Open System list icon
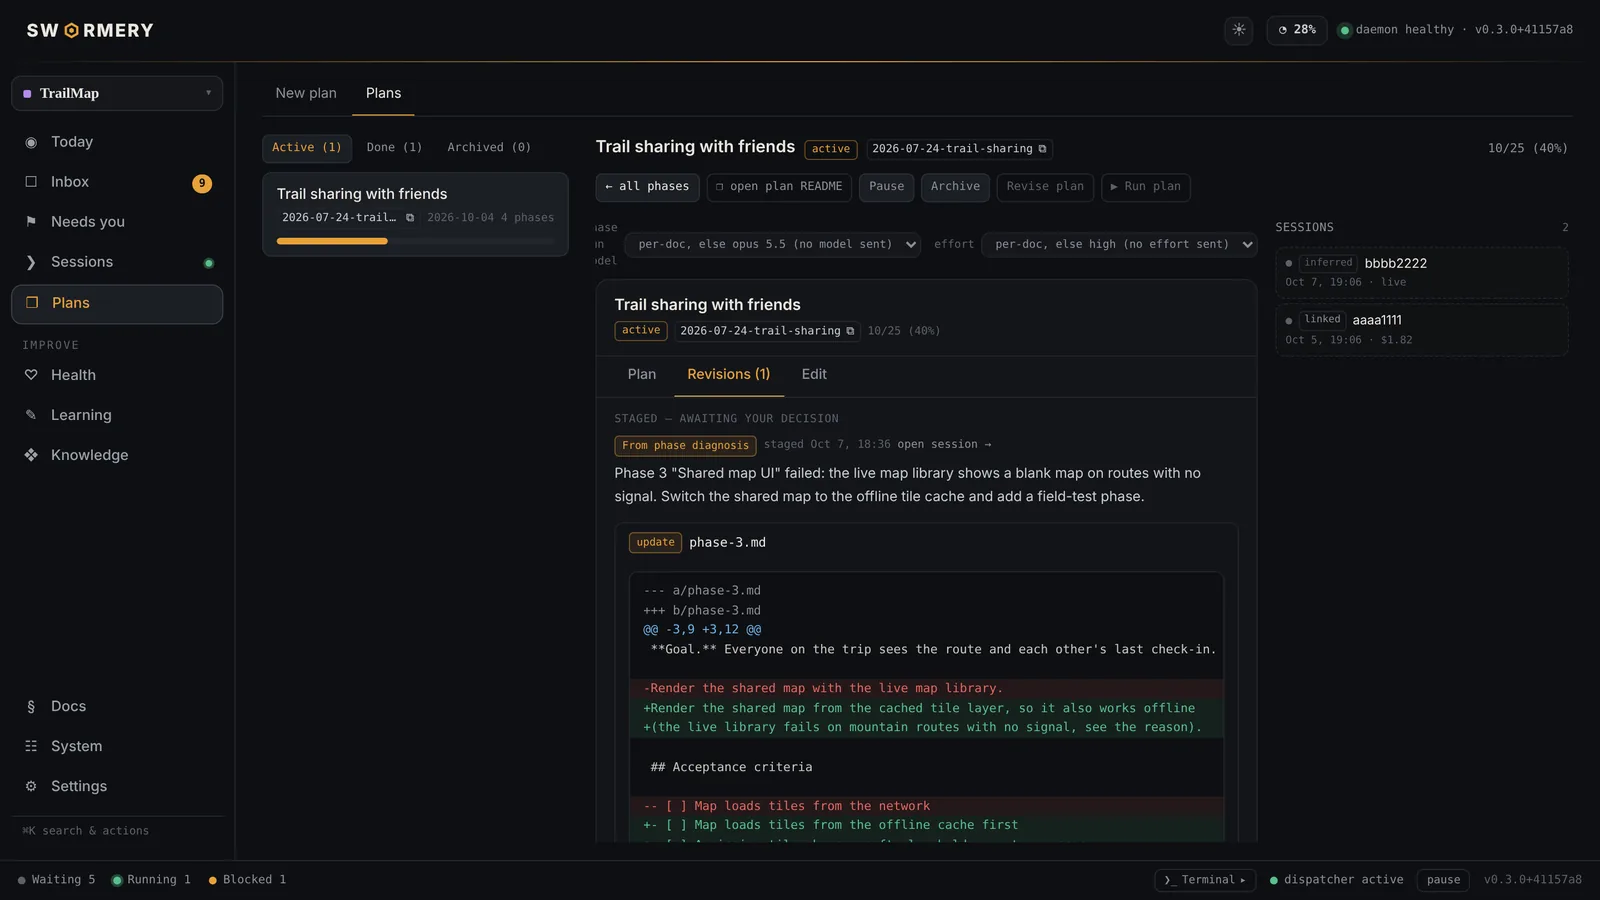This screenshot has height=900, width=1600. coord(31,746)
